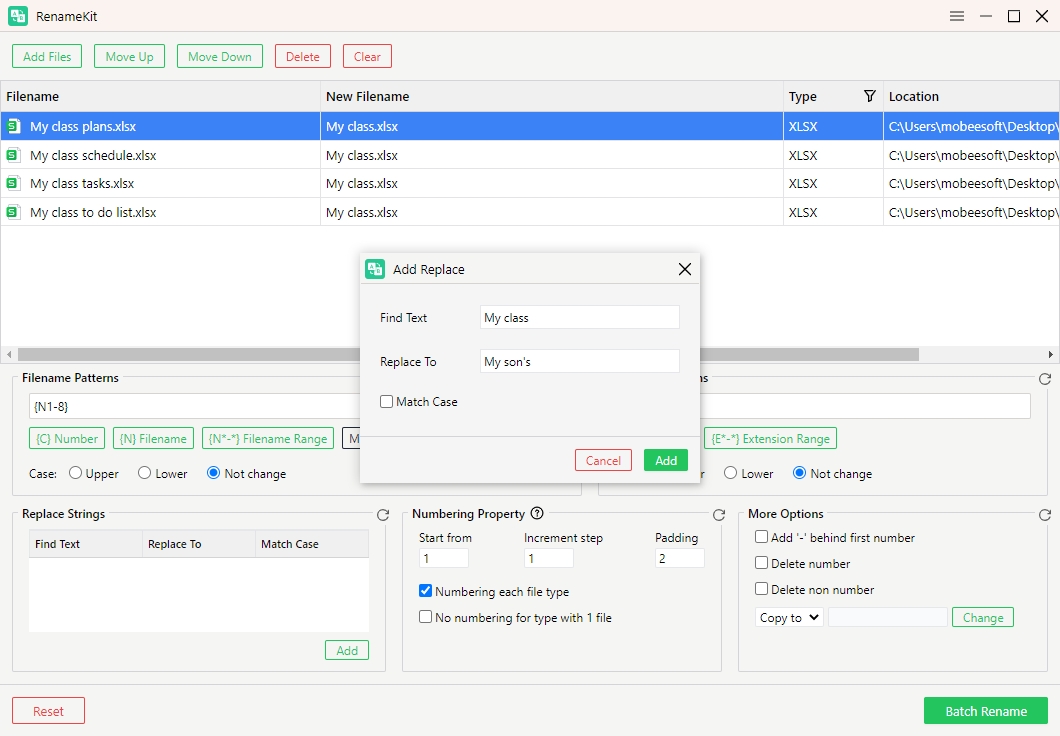Select the Upper case radio button
This screenshot has width=1060, height=736.
coord(75,474)
